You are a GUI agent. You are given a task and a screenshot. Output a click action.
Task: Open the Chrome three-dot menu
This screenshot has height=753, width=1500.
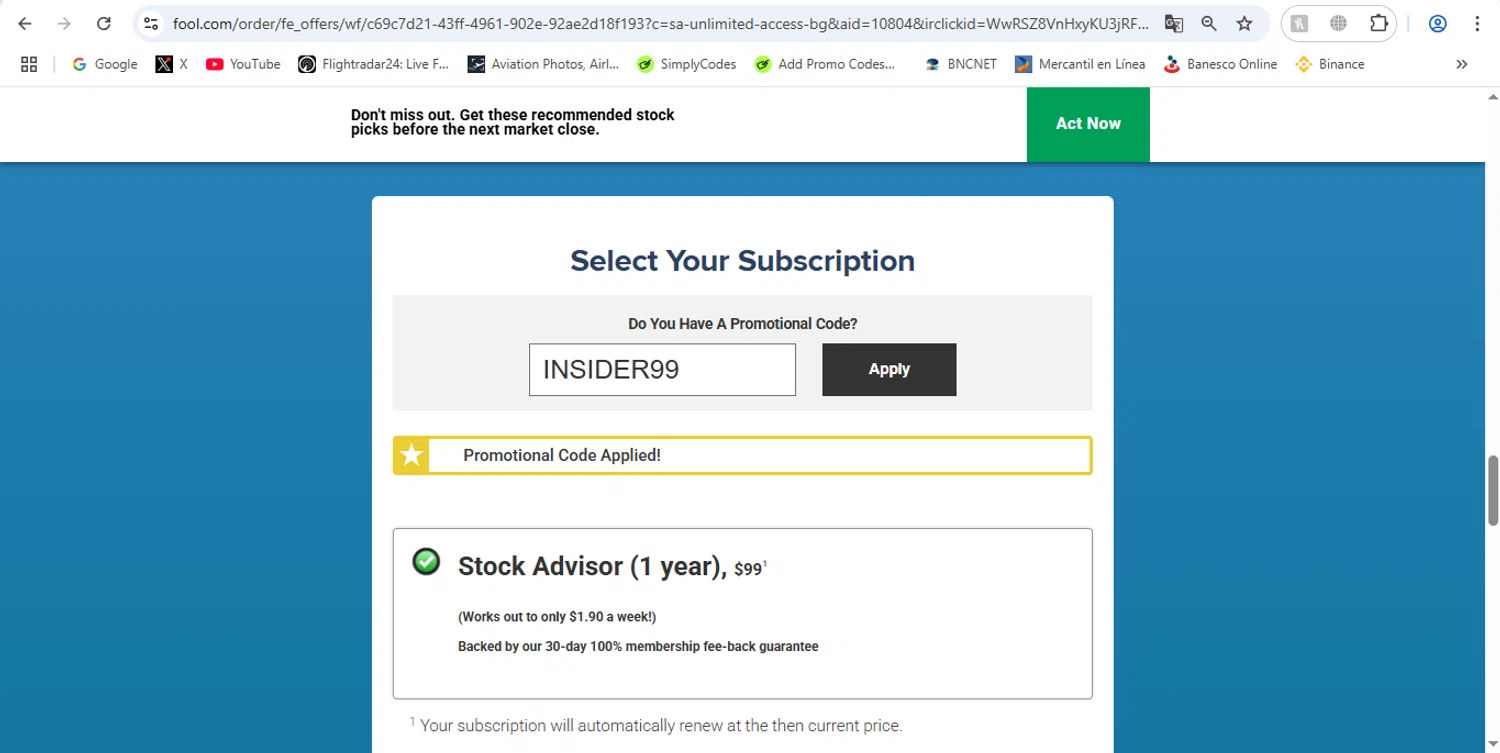(x=1477, y=24)
